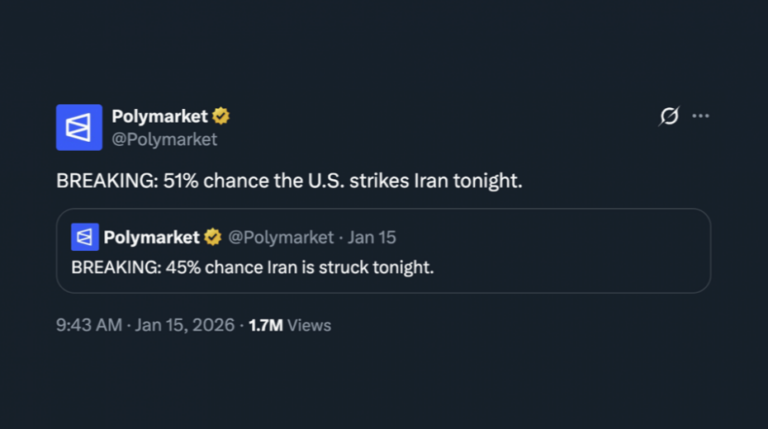This screenshot has height=429, width=768.
Task: Click the Views label in post footer
Action: pos(309,325)
